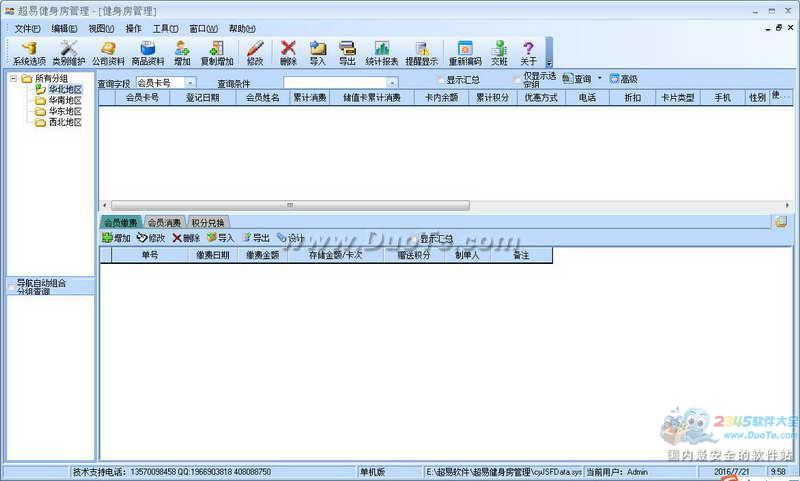
Task: Click the 缴费金额 column header in lower grid
Action: (x=263, y=255)
